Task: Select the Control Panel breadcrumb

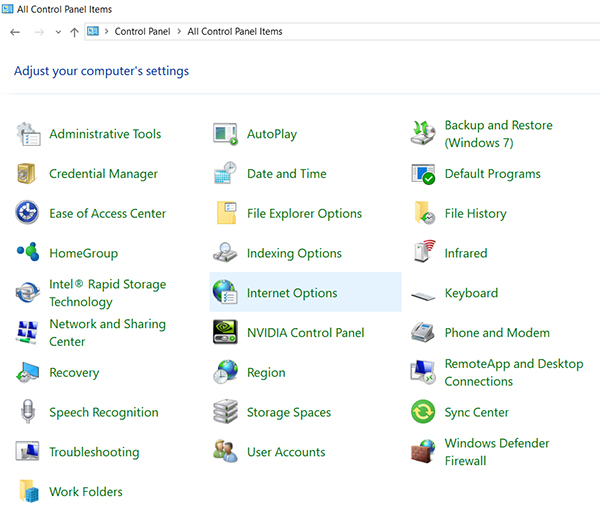Action: (x=142, y=31)
